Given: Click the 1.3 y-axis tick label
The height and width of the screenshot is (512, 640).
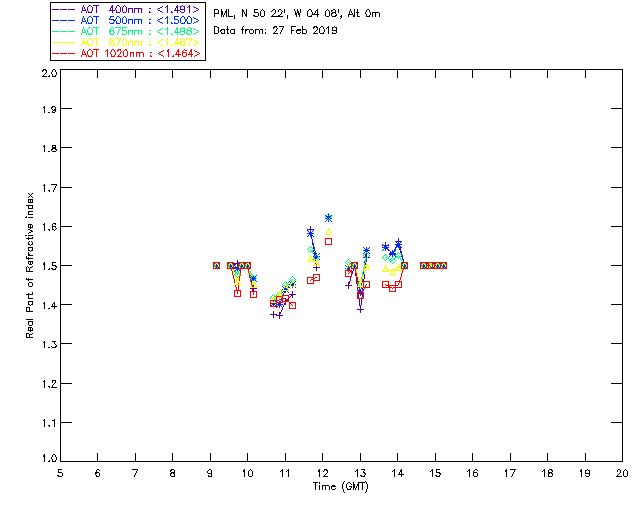Looking at the screenshot, I should click(x=49, y=345).
